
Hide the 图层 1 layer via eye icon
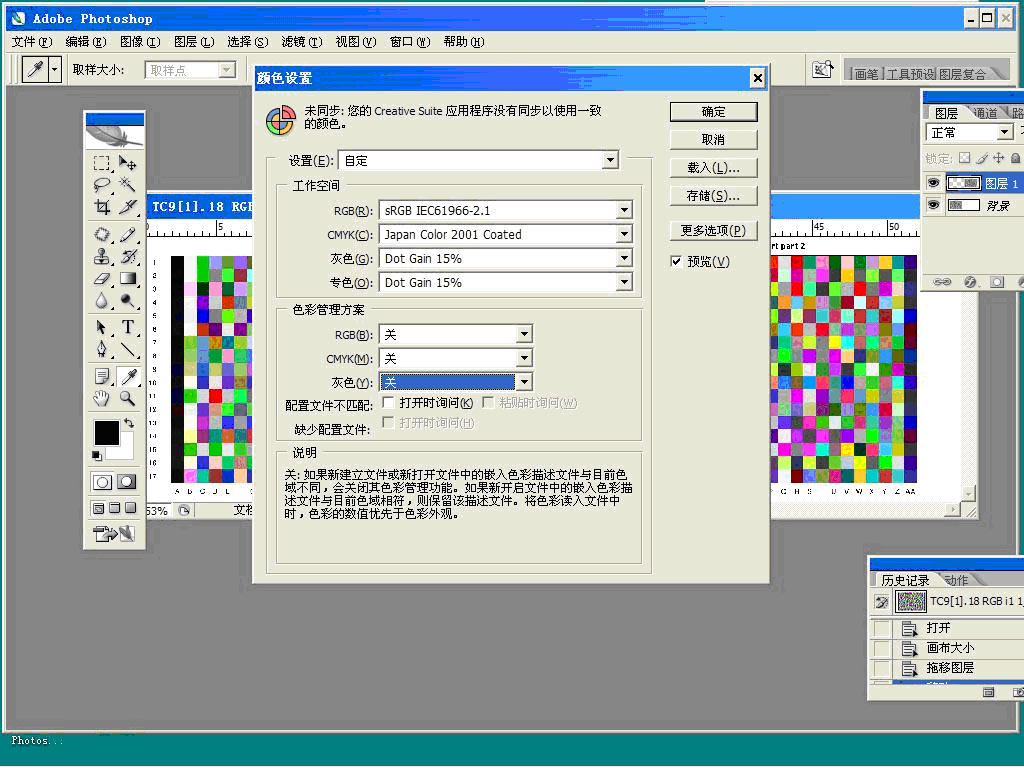[933, 184]
